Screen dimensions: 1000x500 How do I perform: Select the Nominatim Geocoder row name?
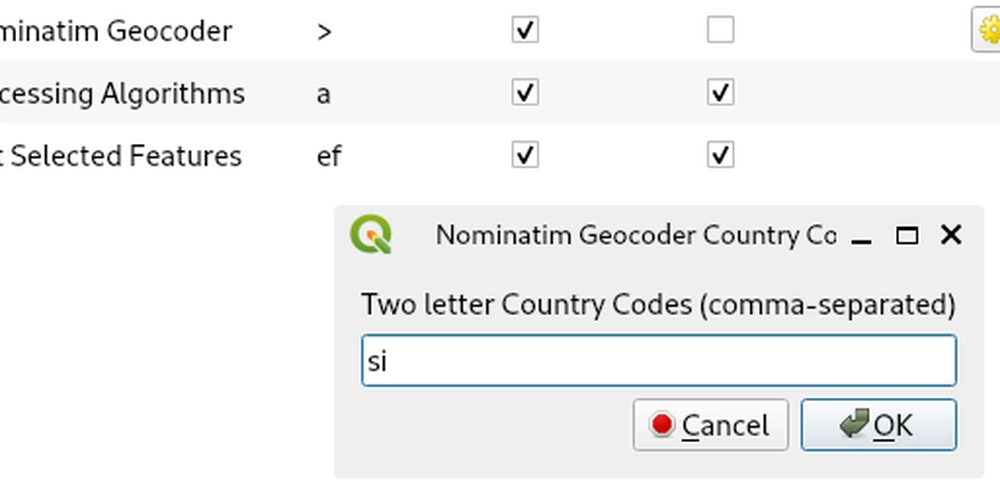(x=115, y=31)
